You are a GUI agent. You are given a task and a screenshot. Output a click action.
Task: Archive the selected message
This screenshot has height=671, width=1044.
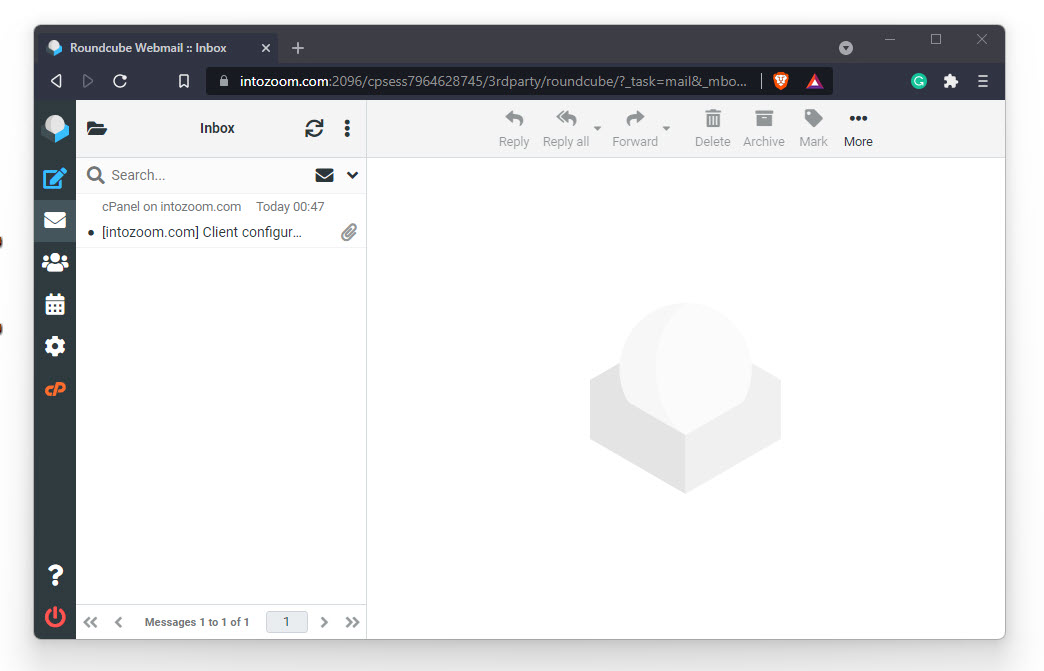pyautogui.click(x=764, y=129)
